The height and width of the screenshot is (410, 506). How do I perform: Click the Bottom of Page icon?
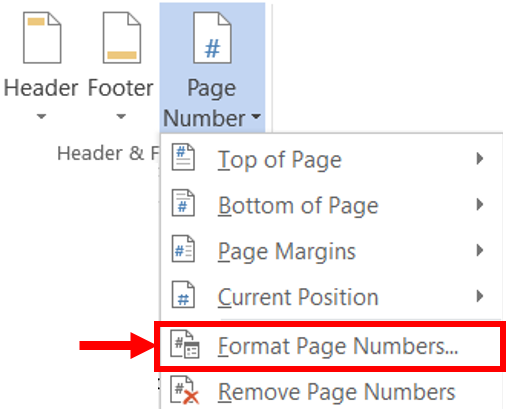(x=183, y=203)
